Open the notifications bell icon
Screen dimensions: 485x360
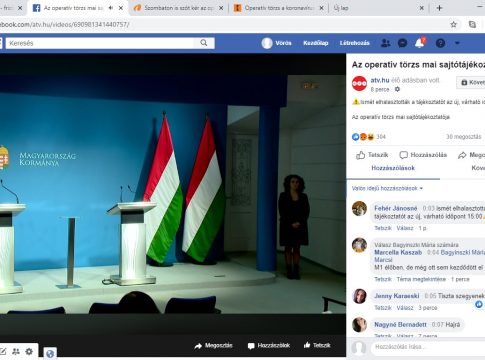(420, 43)
